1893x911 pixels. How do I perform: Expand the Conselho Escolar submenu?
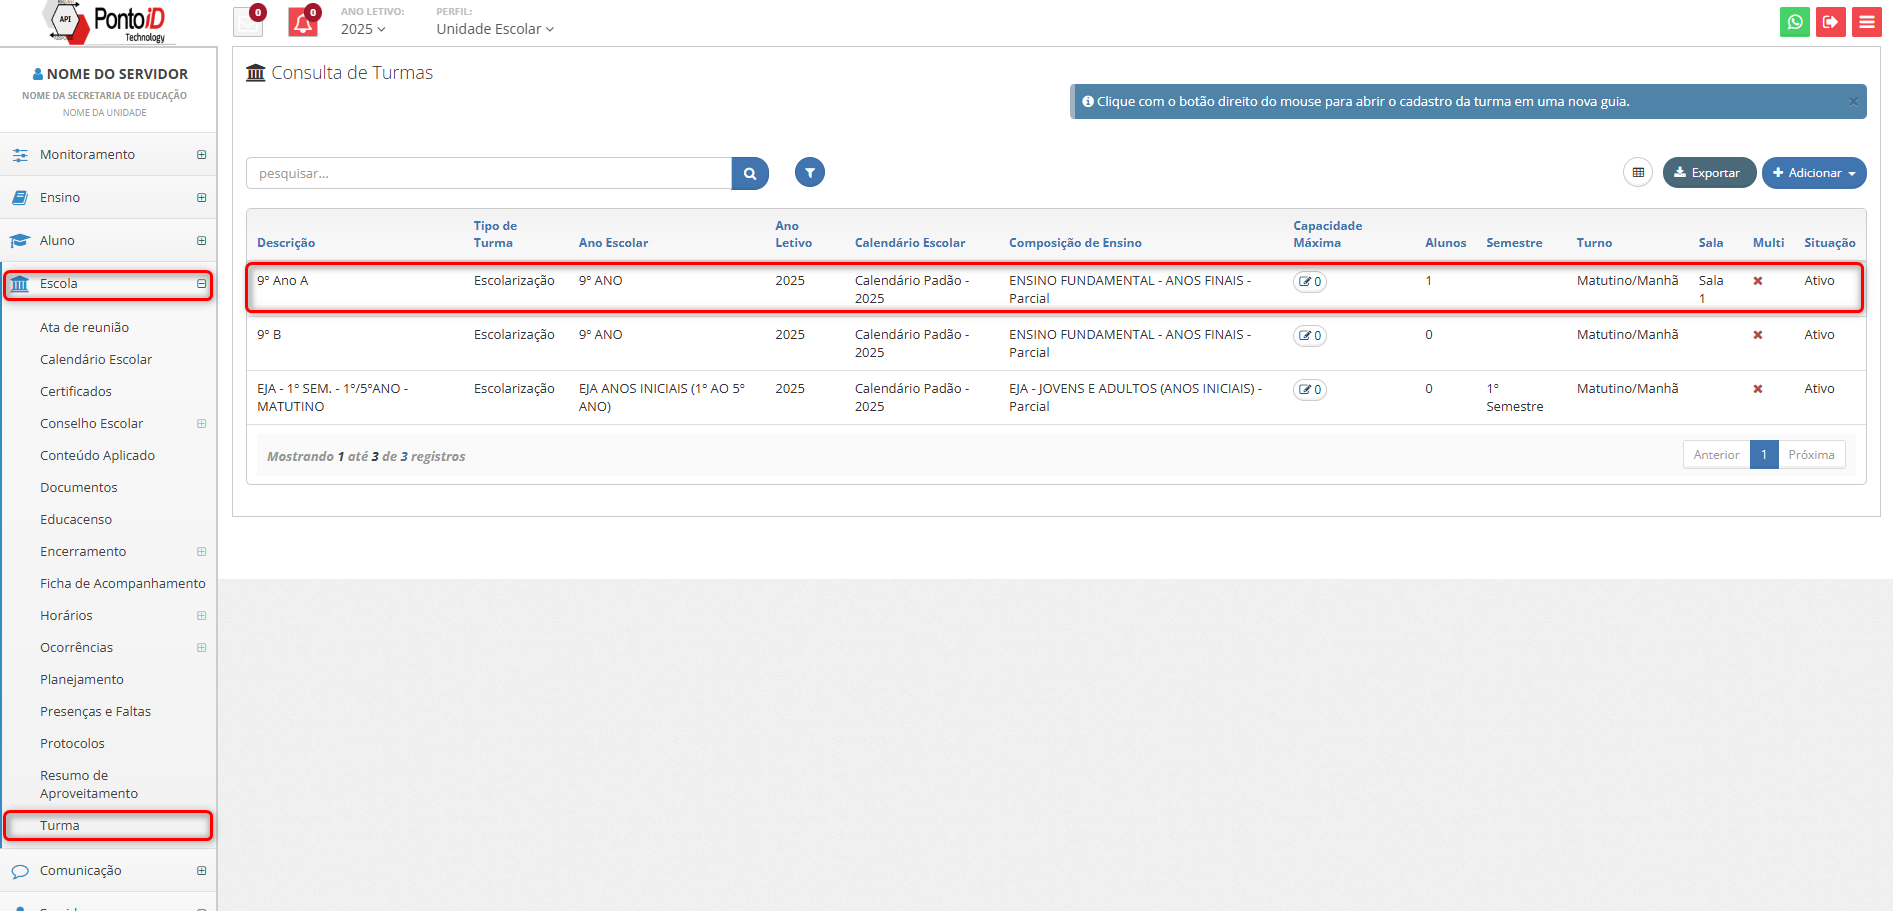coord(202,424)
